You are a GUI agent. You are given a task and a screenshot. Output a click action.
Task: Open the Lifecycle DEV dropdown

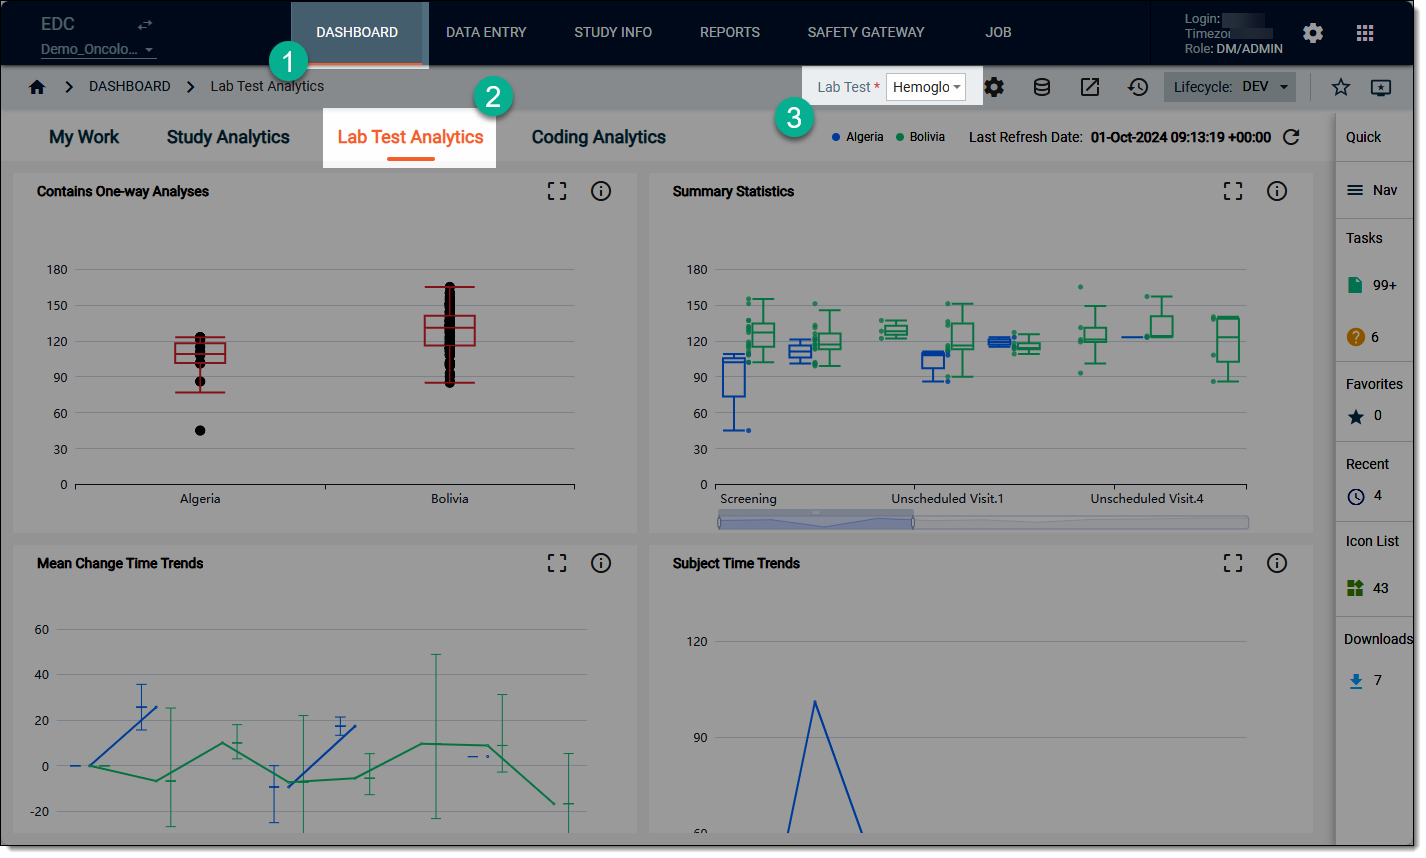coord(1230,87)
